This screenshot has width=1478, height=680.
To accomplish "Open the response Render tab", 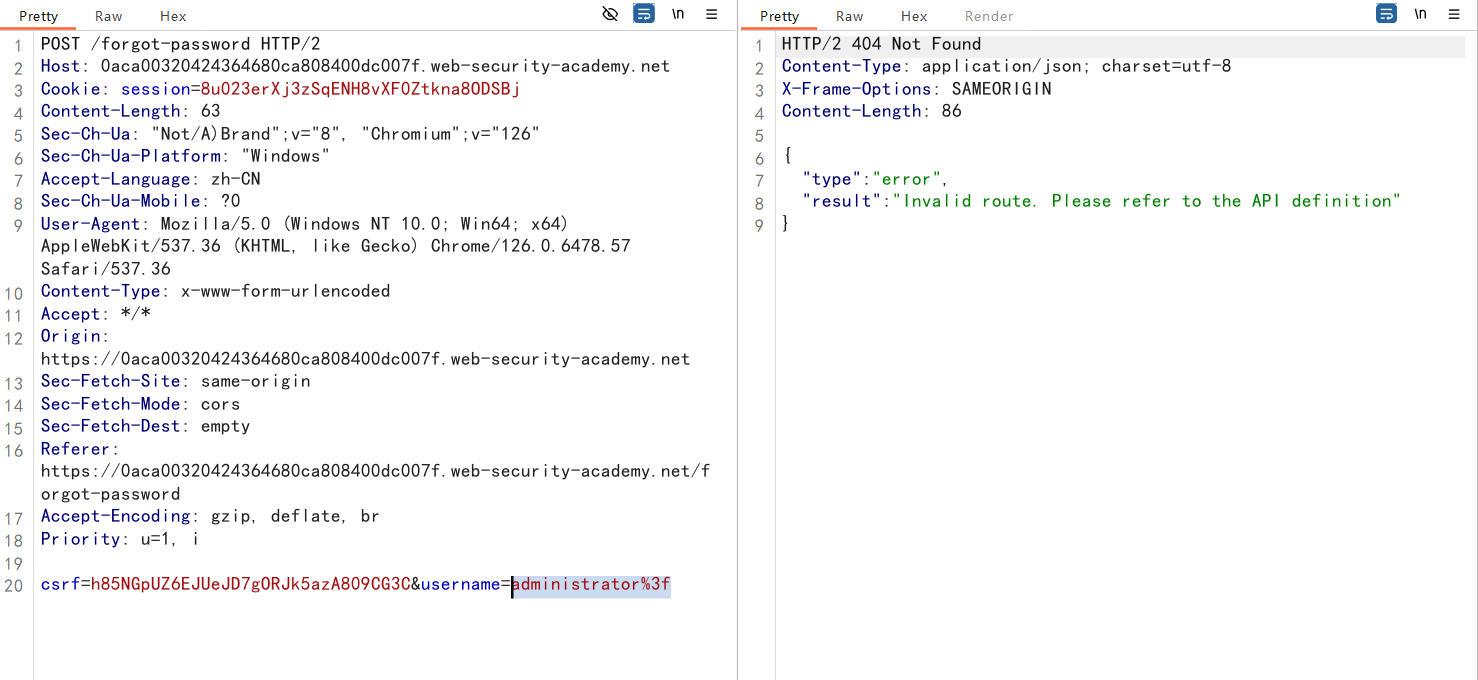I will click(x=989, y=16).
